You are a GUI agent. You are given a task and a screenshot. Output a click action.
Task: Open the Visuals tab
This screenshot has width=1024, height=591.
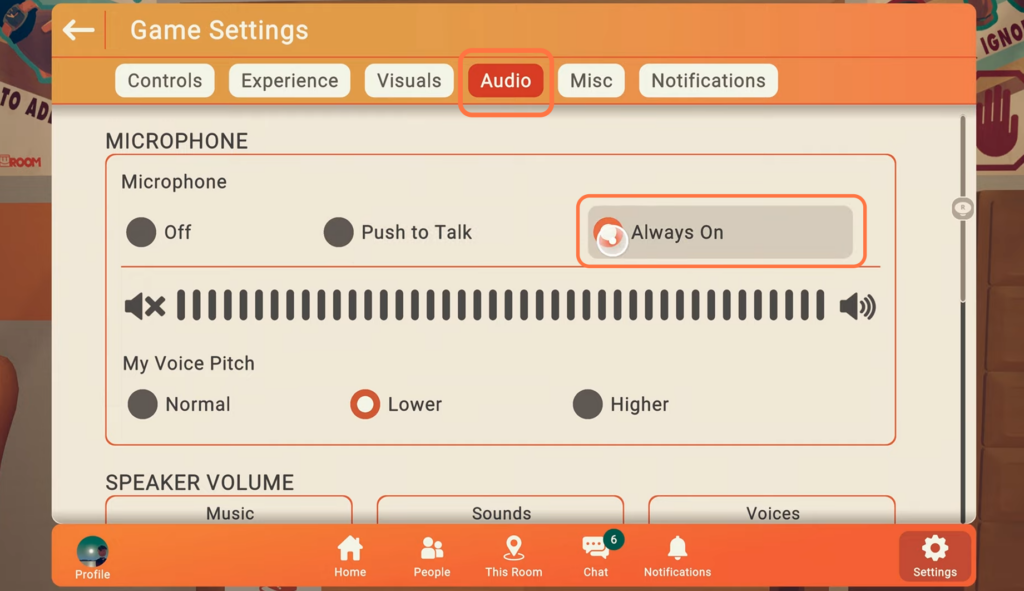(409, 80)
